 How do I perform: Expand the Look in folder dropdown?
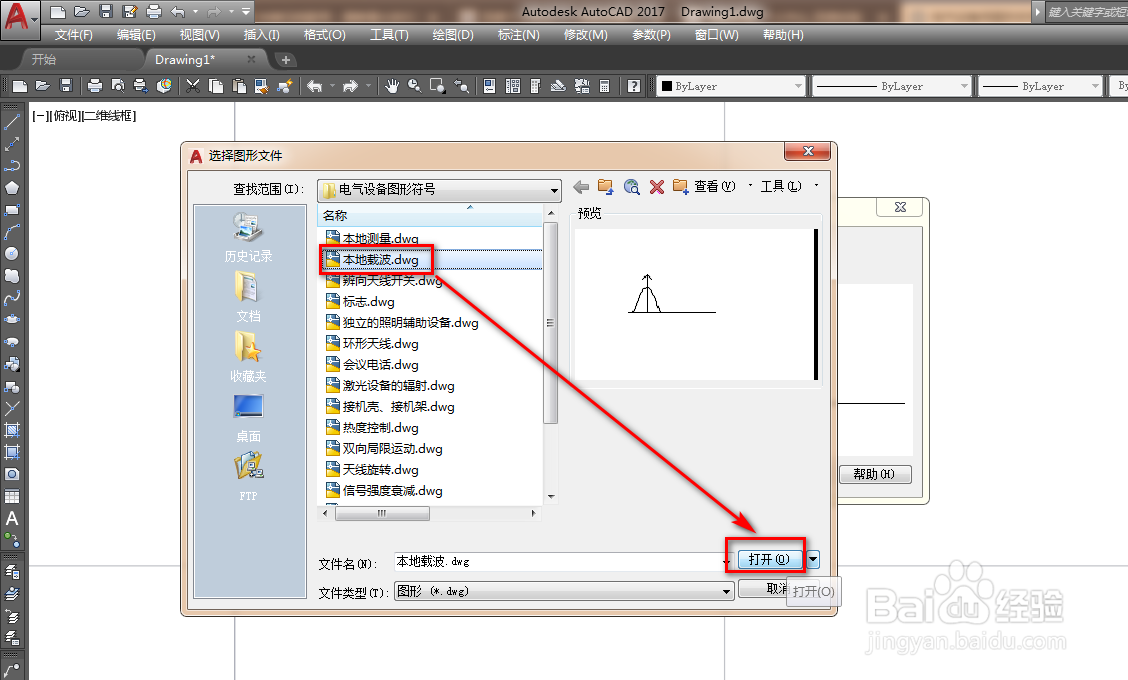pos(553,190)
